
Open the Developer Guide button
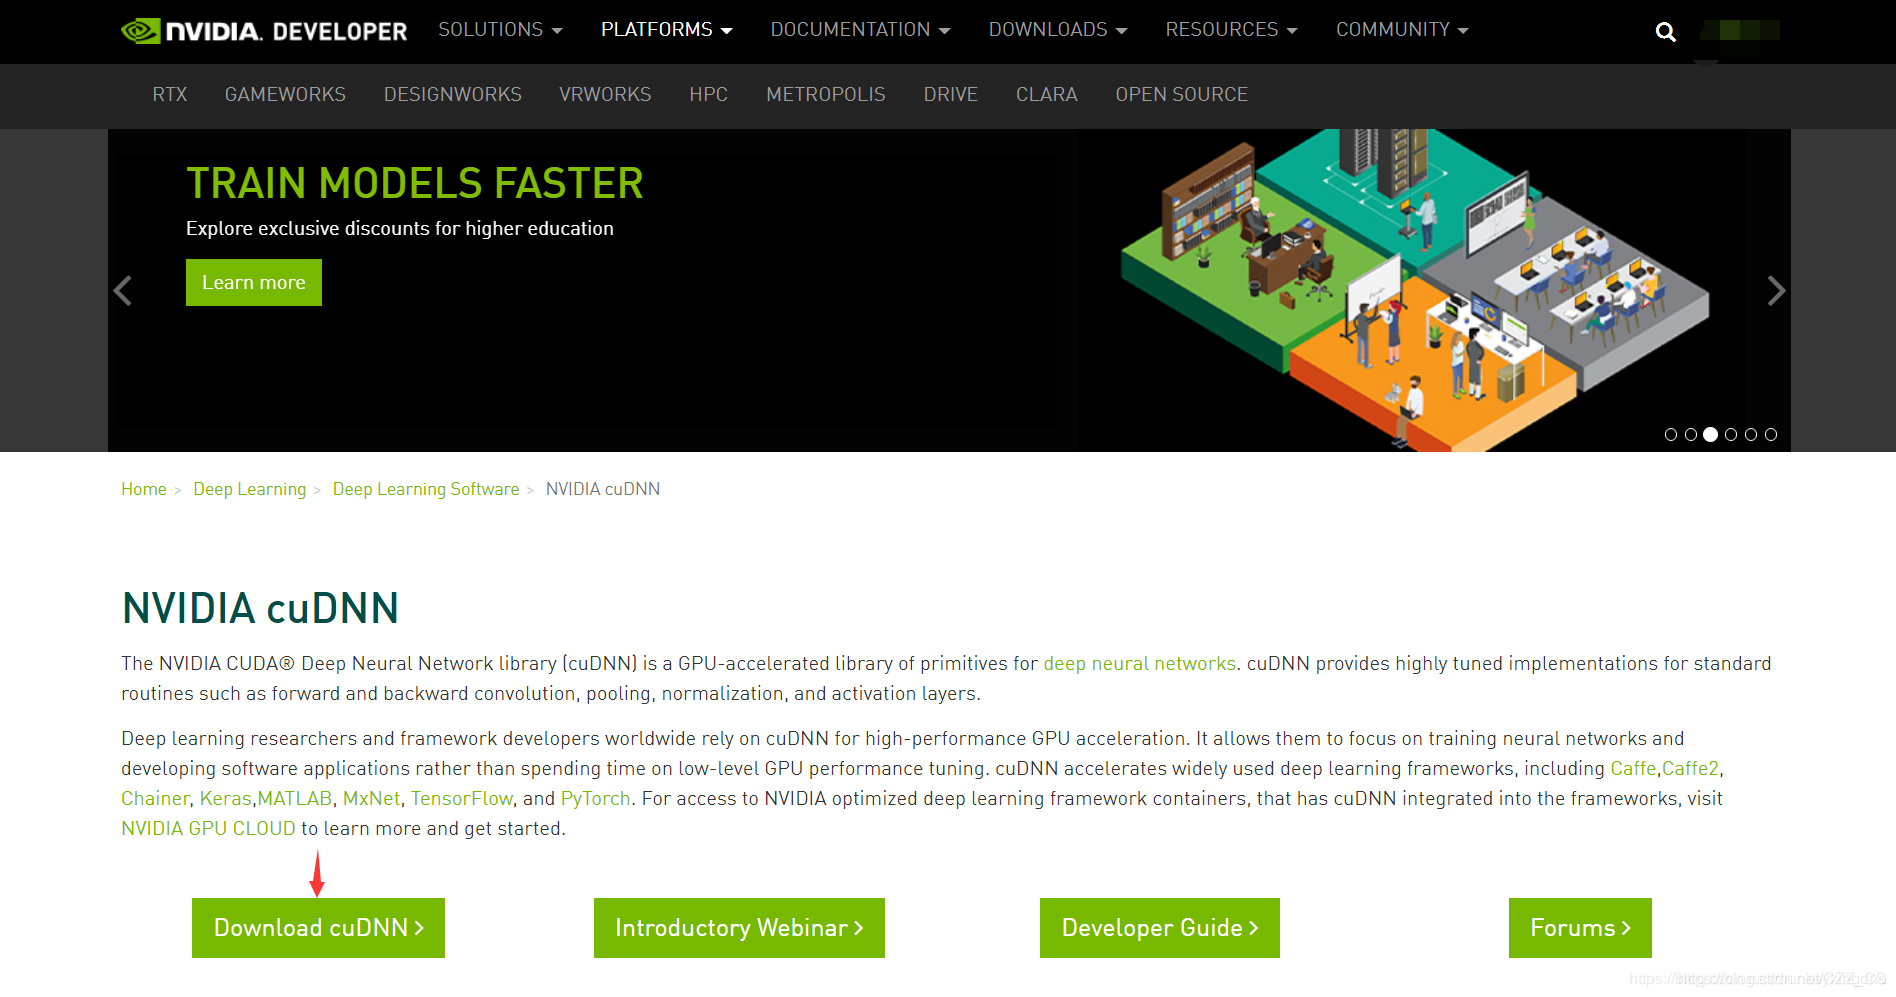[x=1160, y=928]
